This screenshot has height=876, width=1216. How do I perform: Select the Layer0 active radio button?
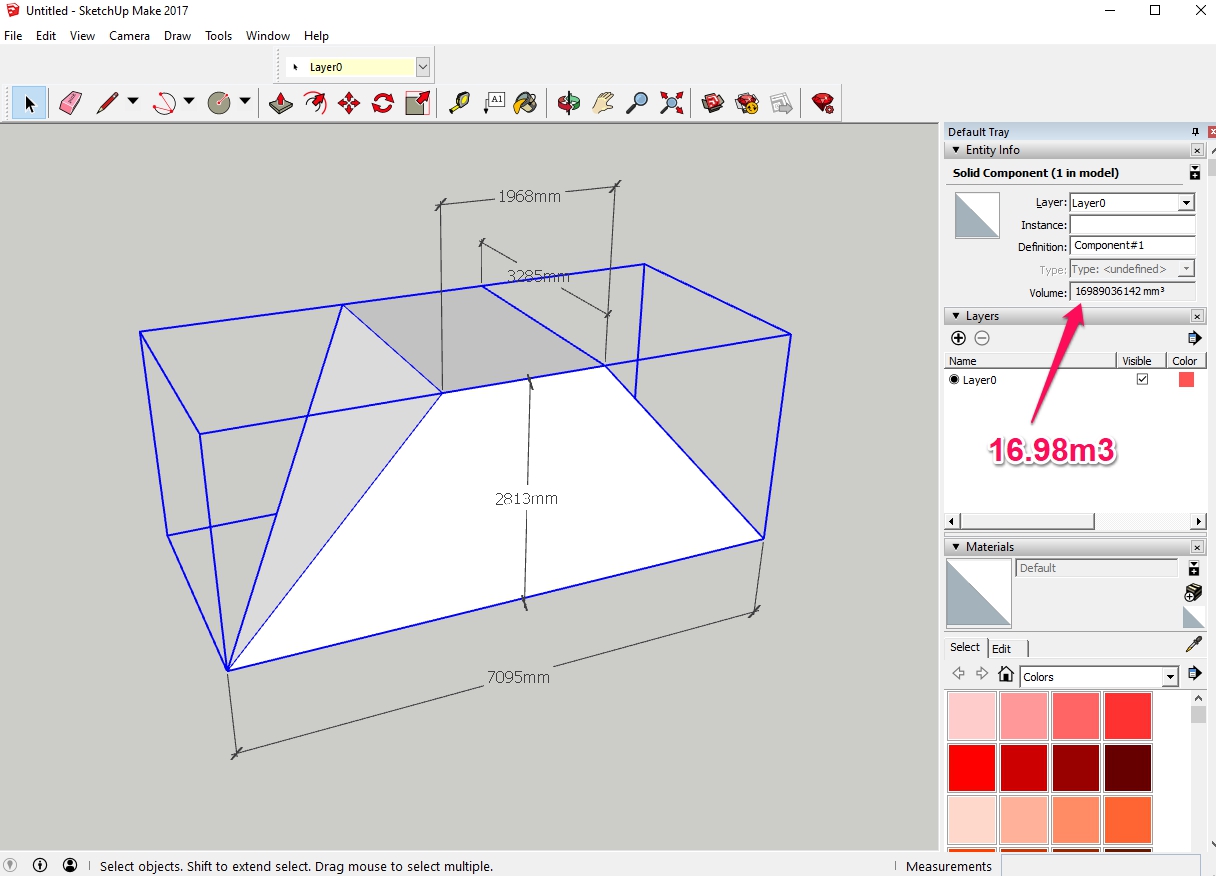954,380
